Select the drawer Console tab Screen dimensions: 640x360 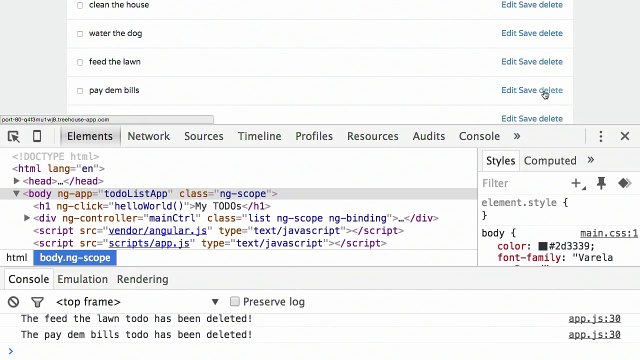[29, 279]
